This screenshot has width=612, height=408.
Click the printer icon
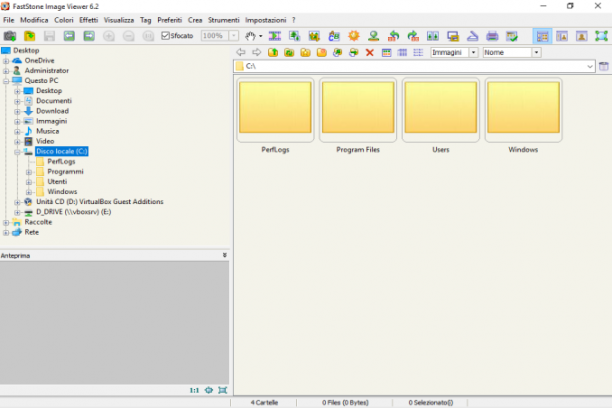coord(492,36)
